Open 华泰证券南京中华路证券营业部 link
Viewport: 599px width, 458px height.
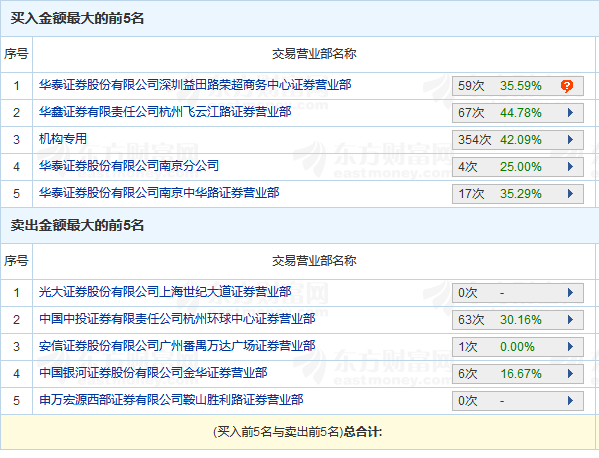pos(159,193)
